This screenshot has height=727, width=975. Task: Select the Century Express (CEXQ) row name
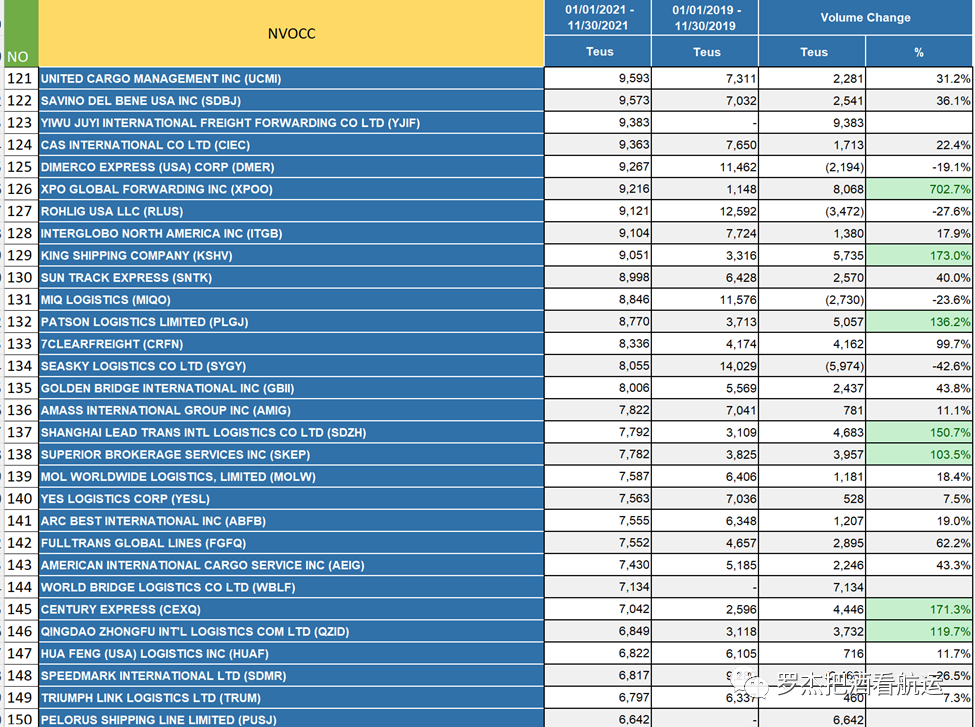(291, 609)
